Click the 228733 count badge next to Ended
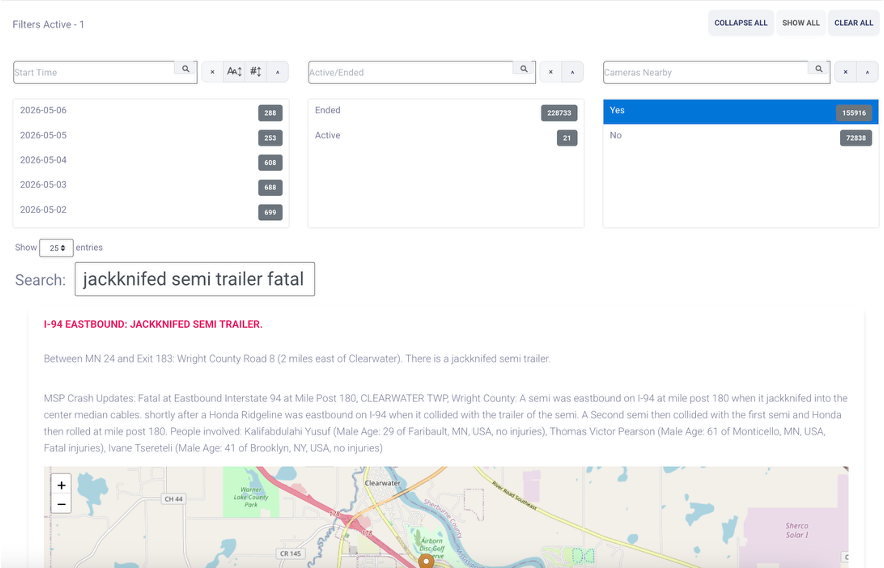The height and width of the screenshot is (568, 884). pos(559,113)
